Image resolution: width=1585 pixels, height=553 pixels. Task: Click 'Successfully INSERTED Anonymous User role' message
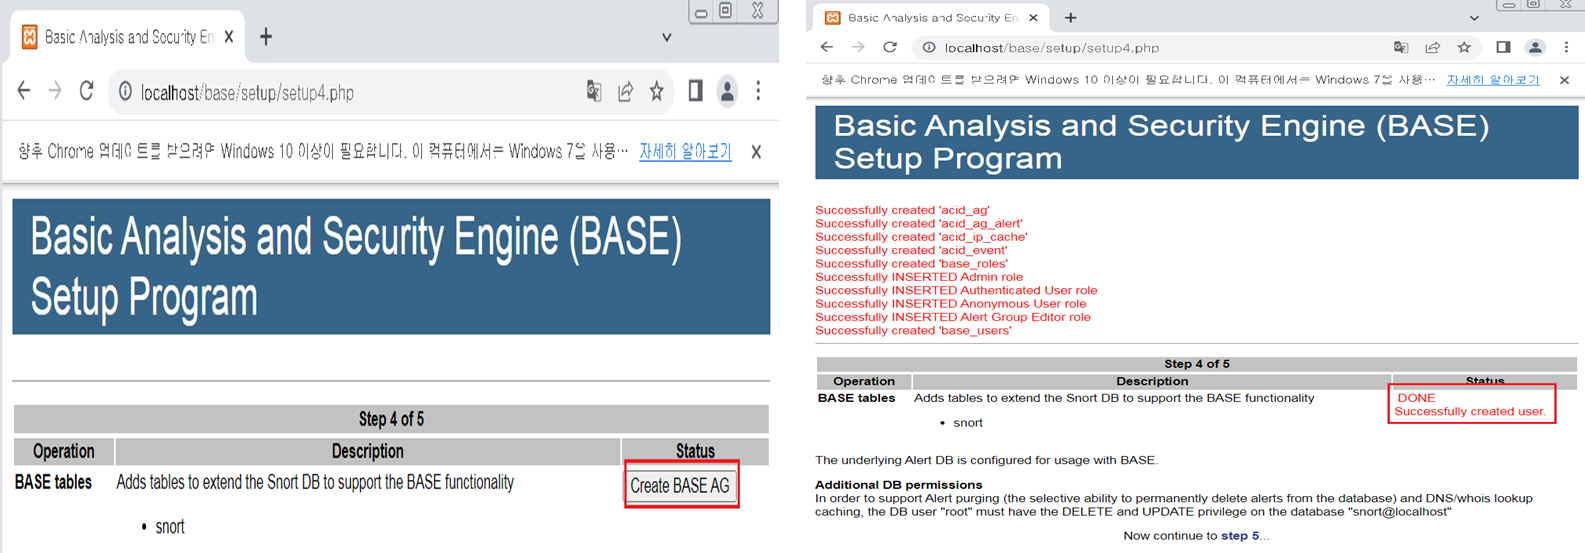tap(950, 304)
